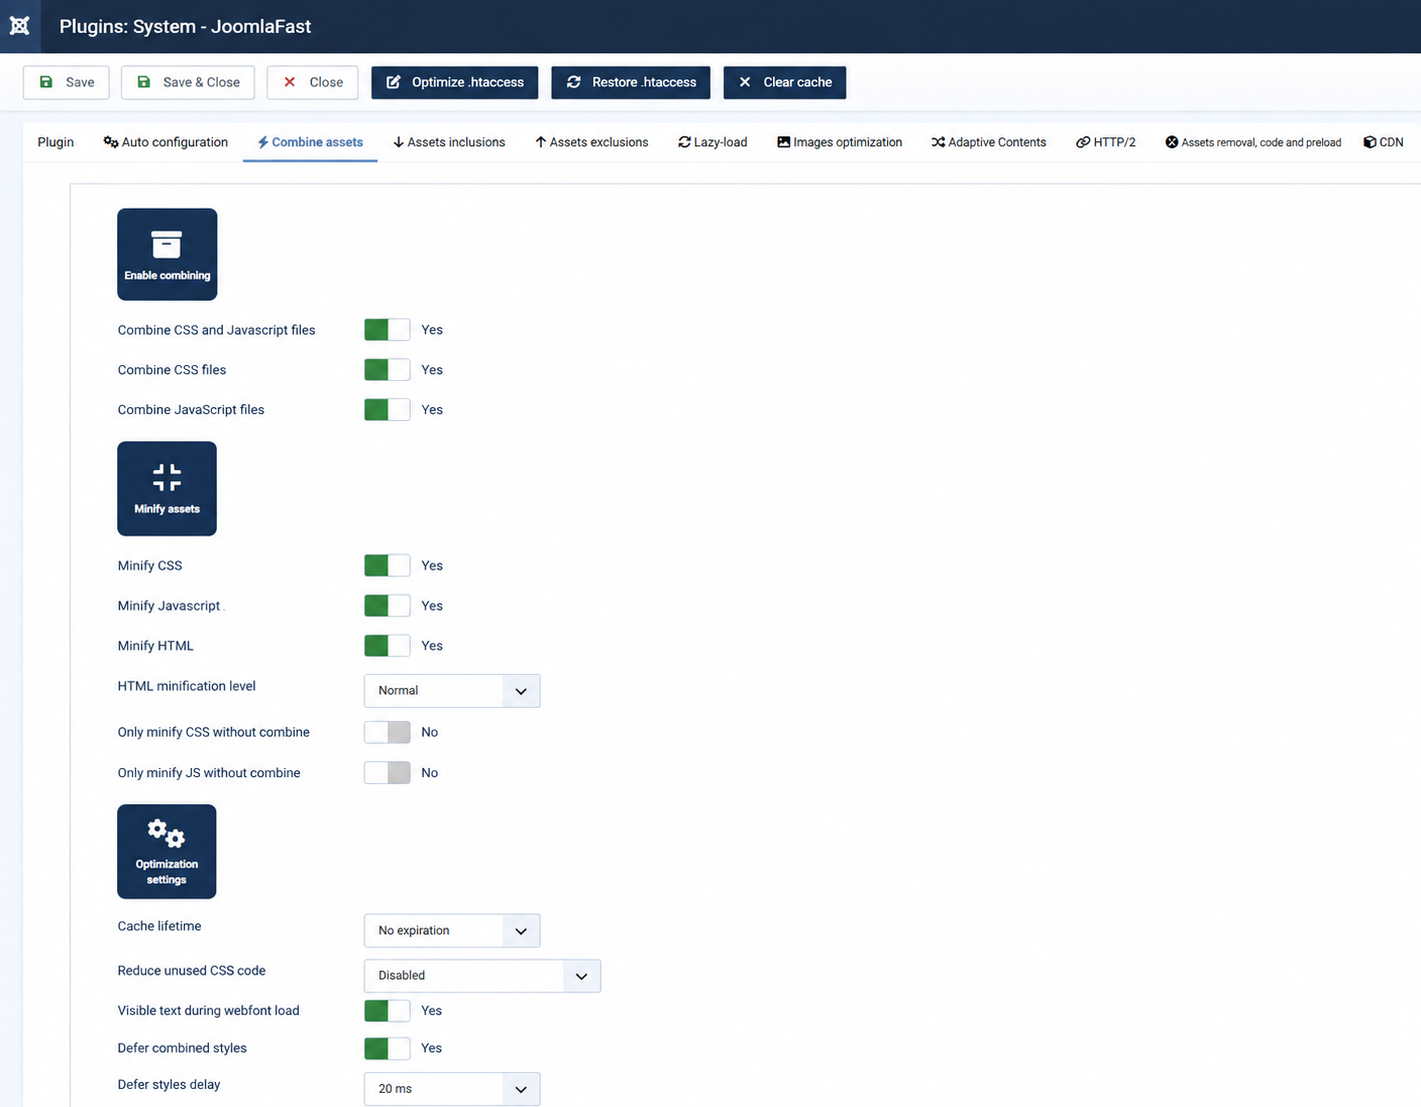Toggle the Minify HTML switch
Image resolution: width=1421 pixels, height=1107 pixels.
coord(387,646)
